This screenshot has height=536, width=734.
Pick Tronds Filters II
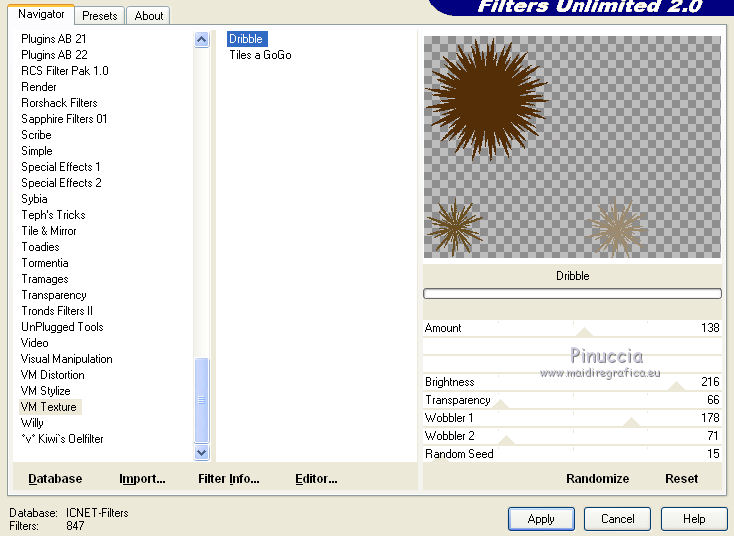pyautogui.click(x=57, y=311)
